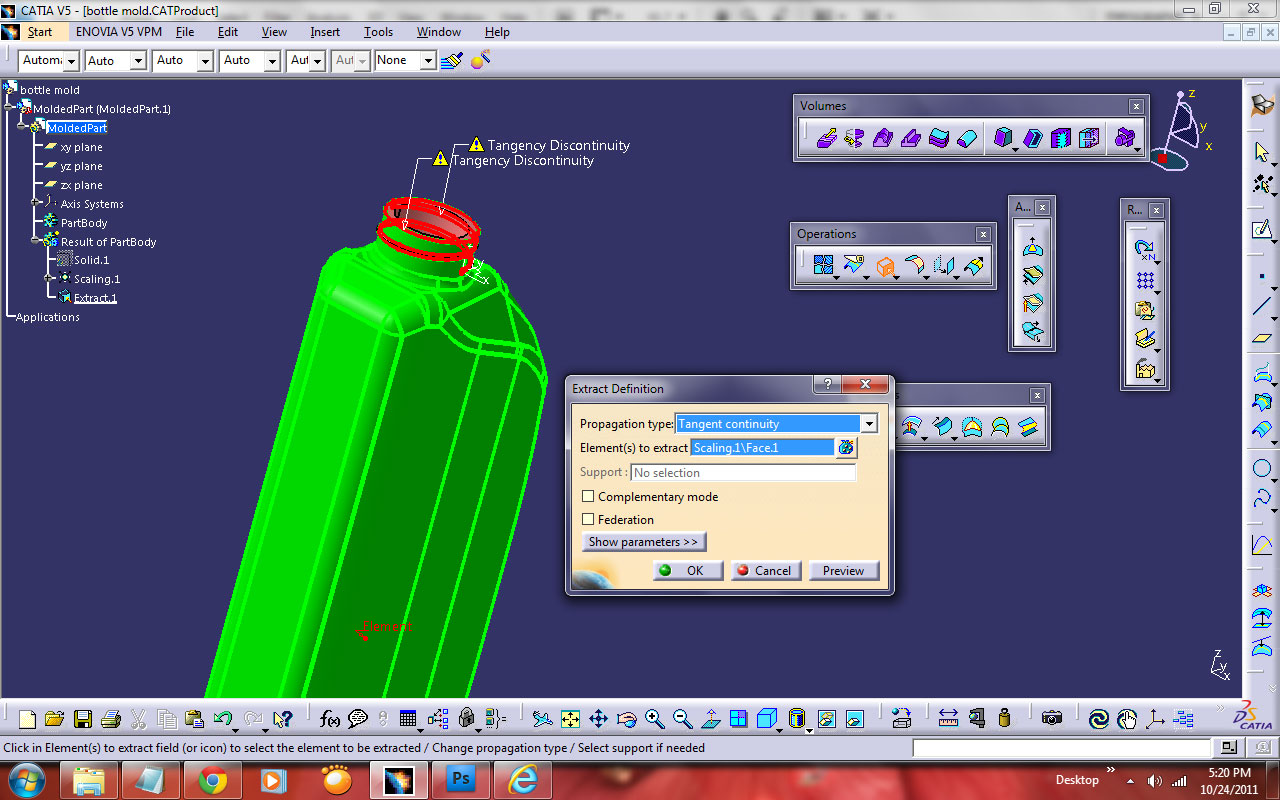Open Photoshop from the taskbar

coord(460,780)
